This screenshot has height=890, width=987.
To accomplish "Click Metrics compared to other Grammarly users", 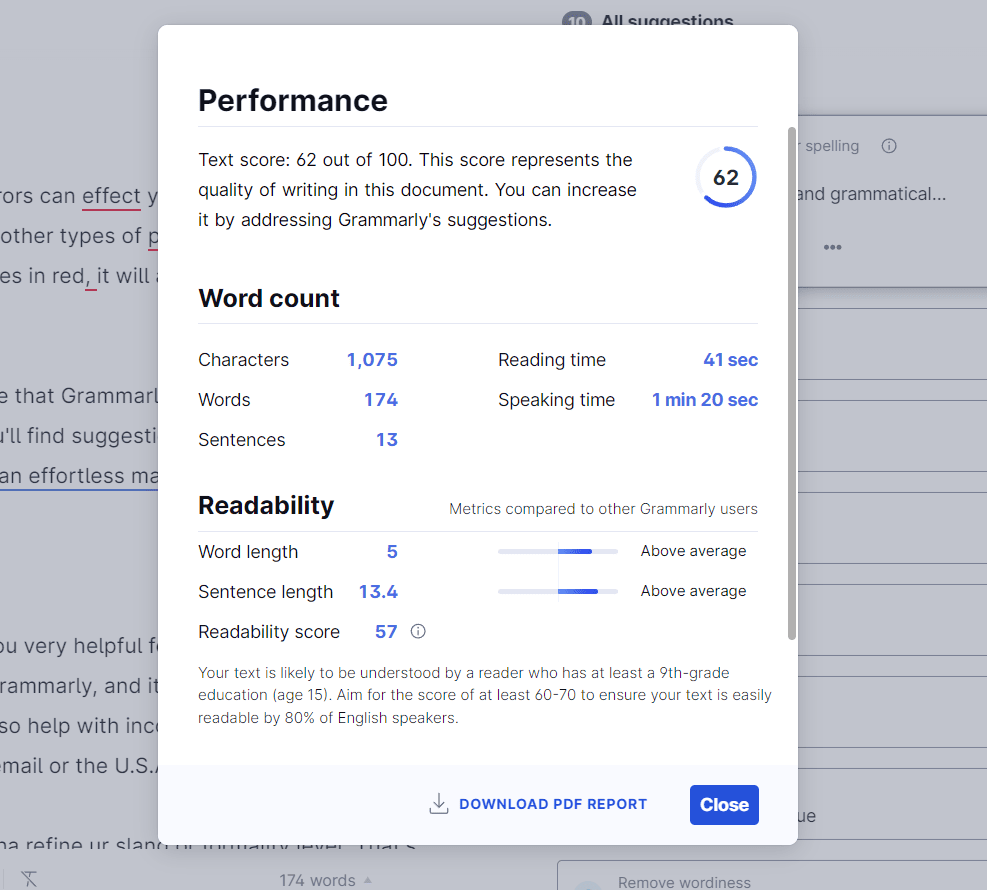I will [603, 509].
